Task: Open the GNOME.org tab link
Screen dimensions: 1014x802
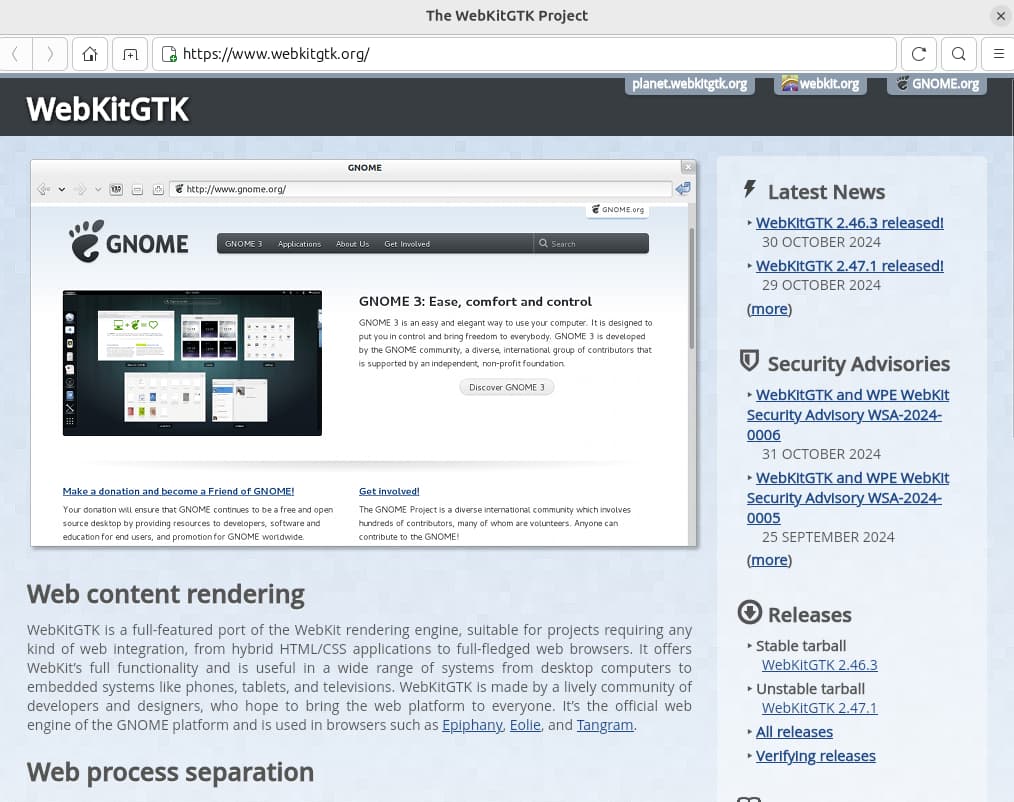Action: (937, 84)
